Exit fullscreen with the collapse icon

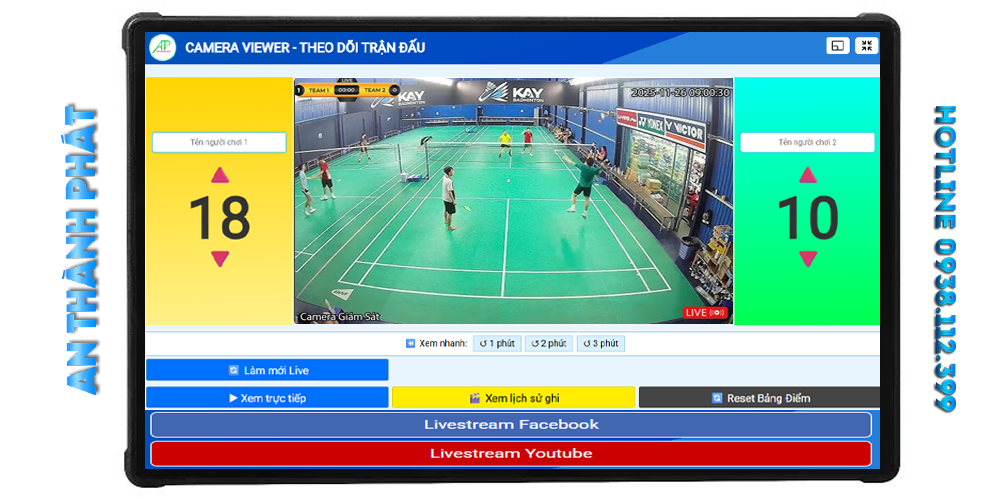867,45
